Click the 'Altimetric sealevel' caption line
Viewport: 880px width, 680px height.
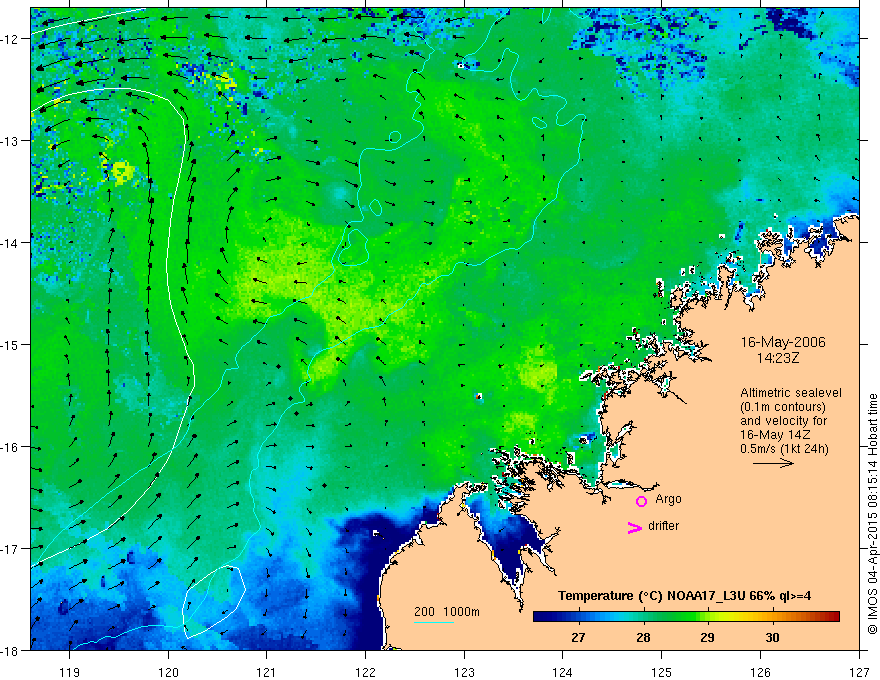[x=791, y=393]
